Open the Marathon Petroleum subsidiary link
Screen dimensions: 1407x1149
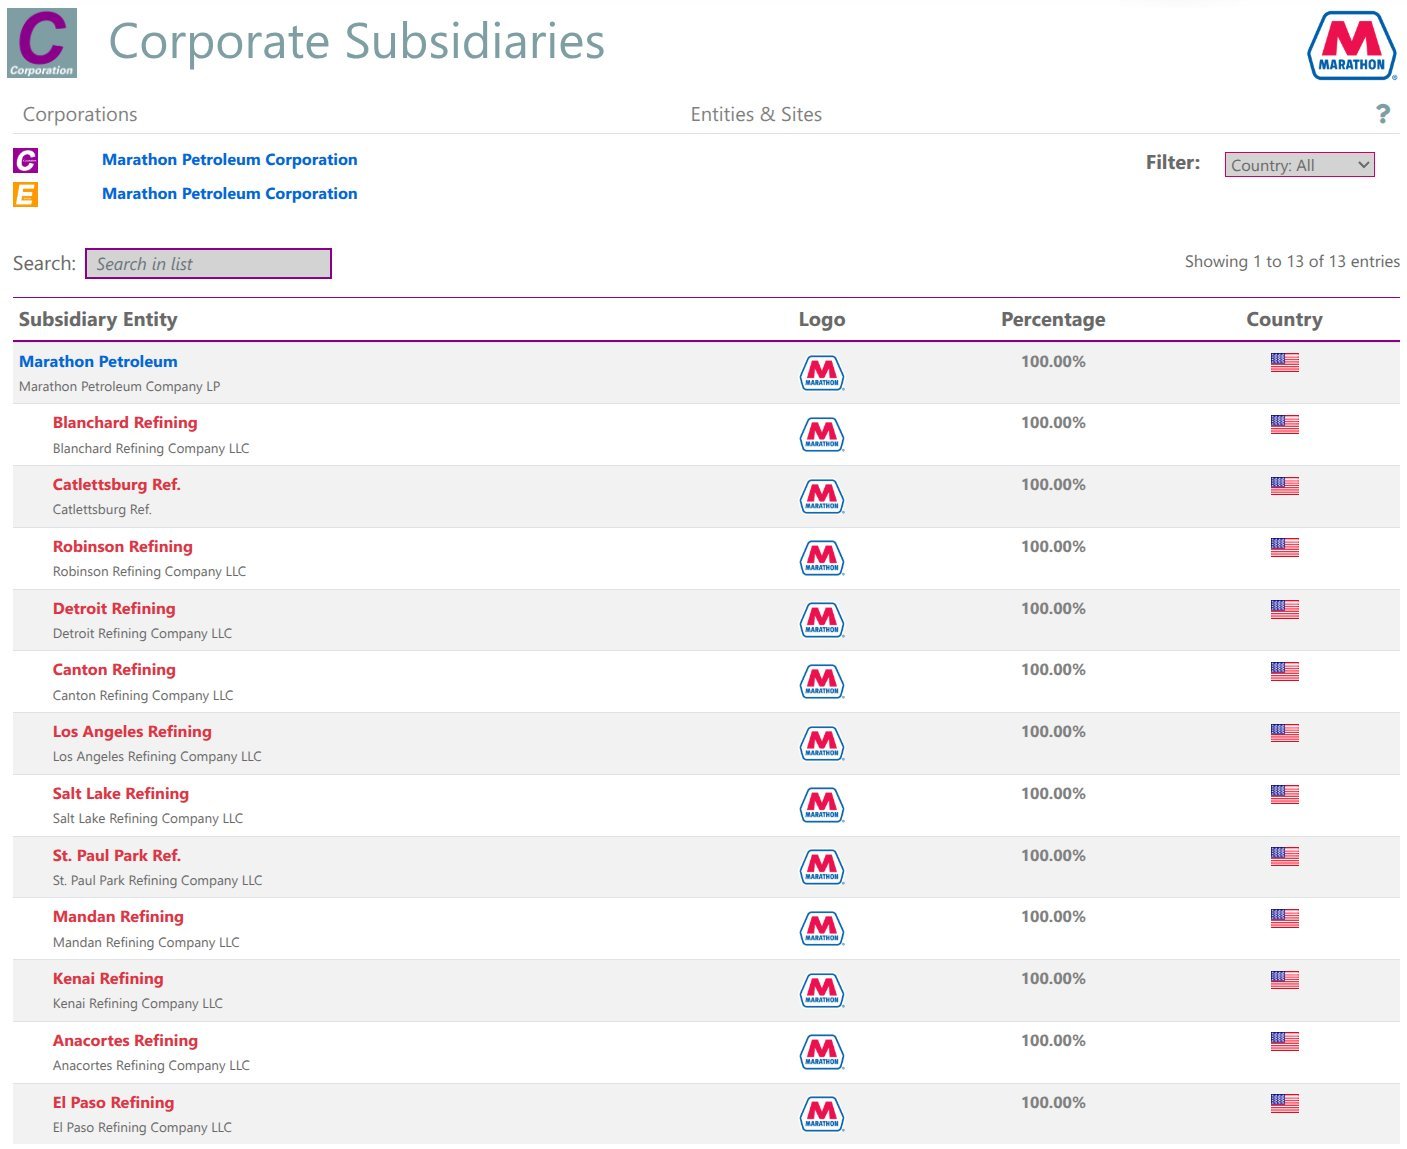click(x=98, y=362)
